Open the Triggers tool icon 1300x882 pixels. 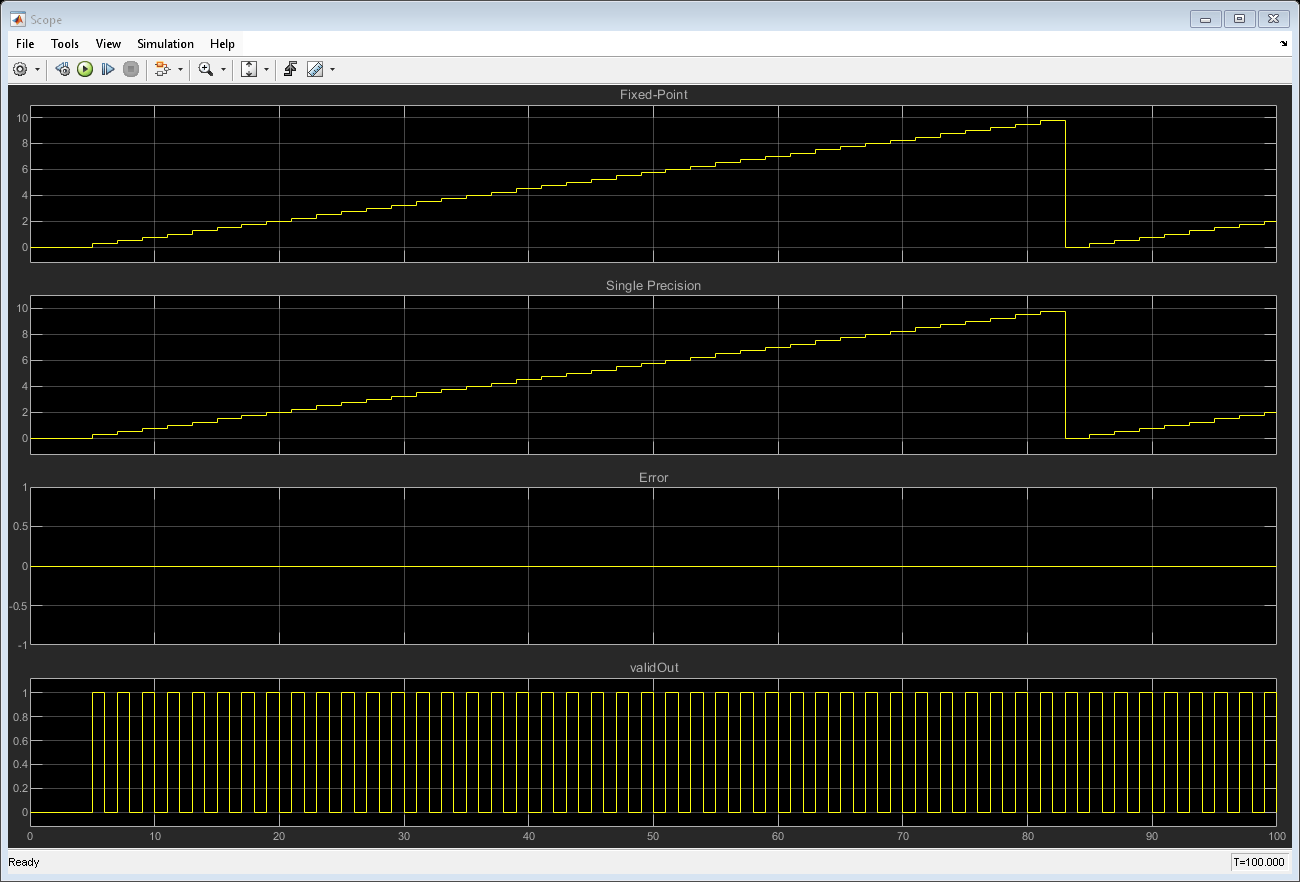tap(290, 69)
